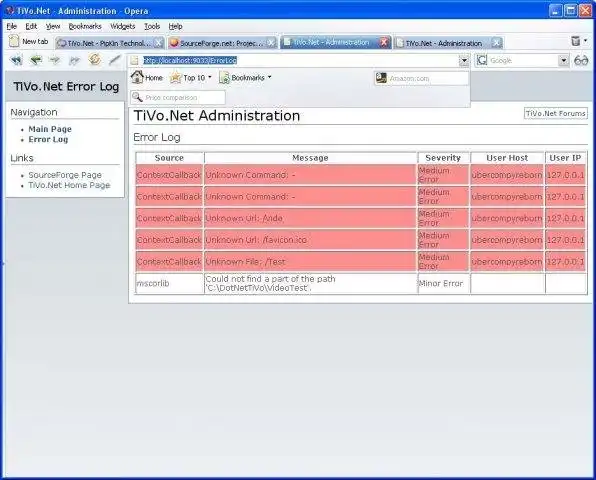
Task: Click the Source column header
Action: (169, 158)
